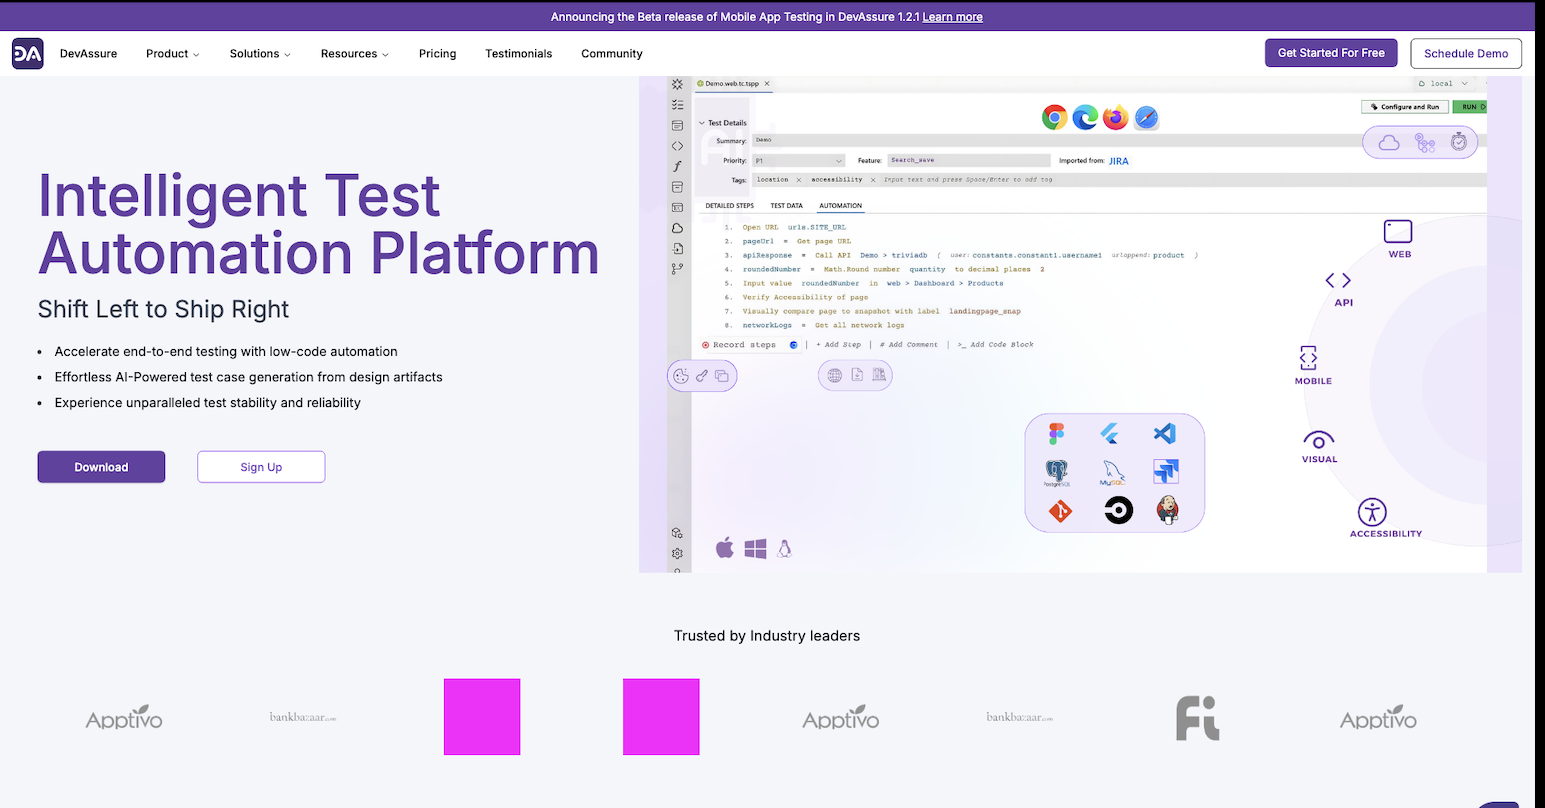1545x808 pixels.
Task: Click the Chrome browser icon
Action: [x=1054, y=118]
